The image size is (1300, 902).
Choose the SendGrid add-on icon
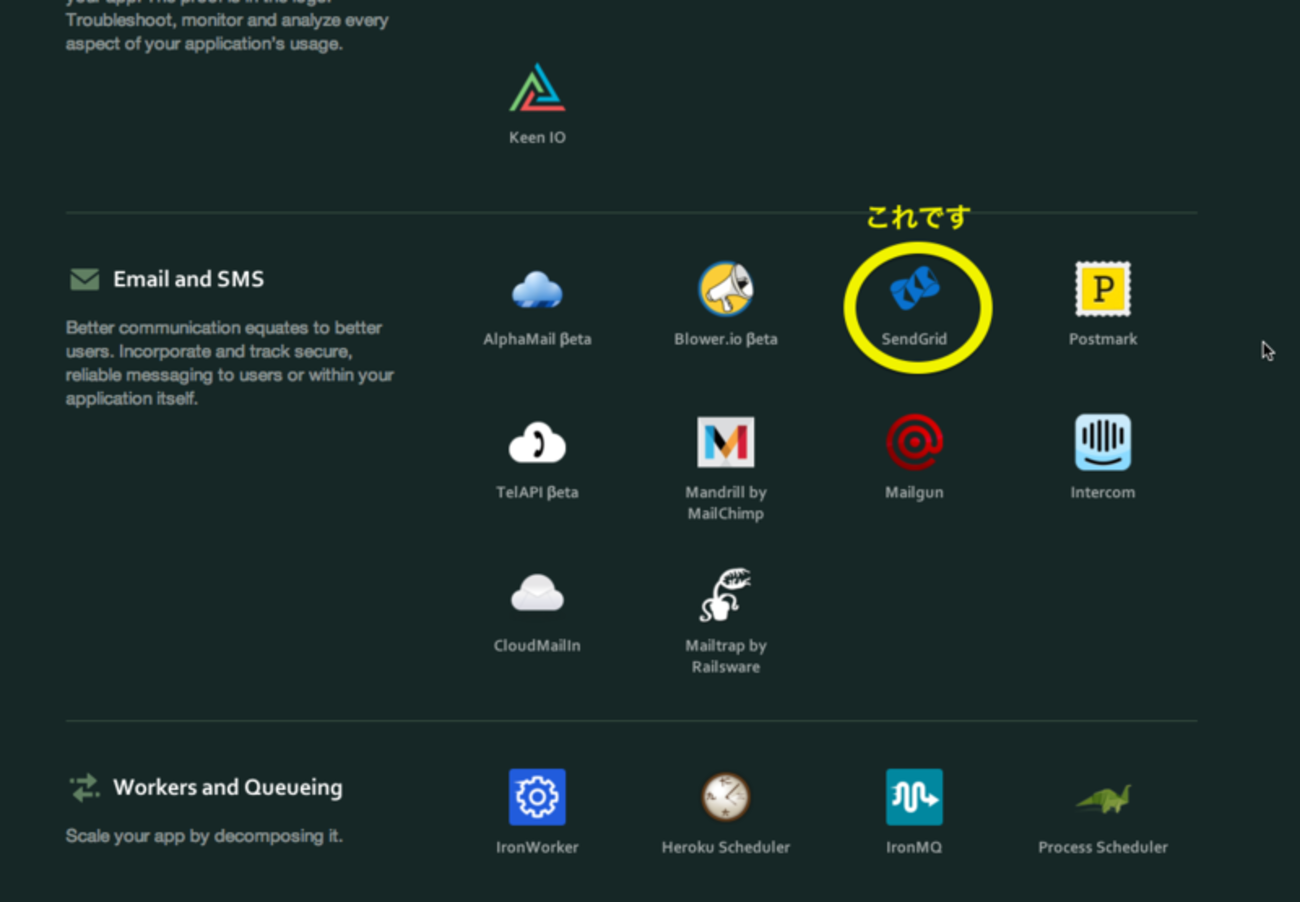coord(914,288)
